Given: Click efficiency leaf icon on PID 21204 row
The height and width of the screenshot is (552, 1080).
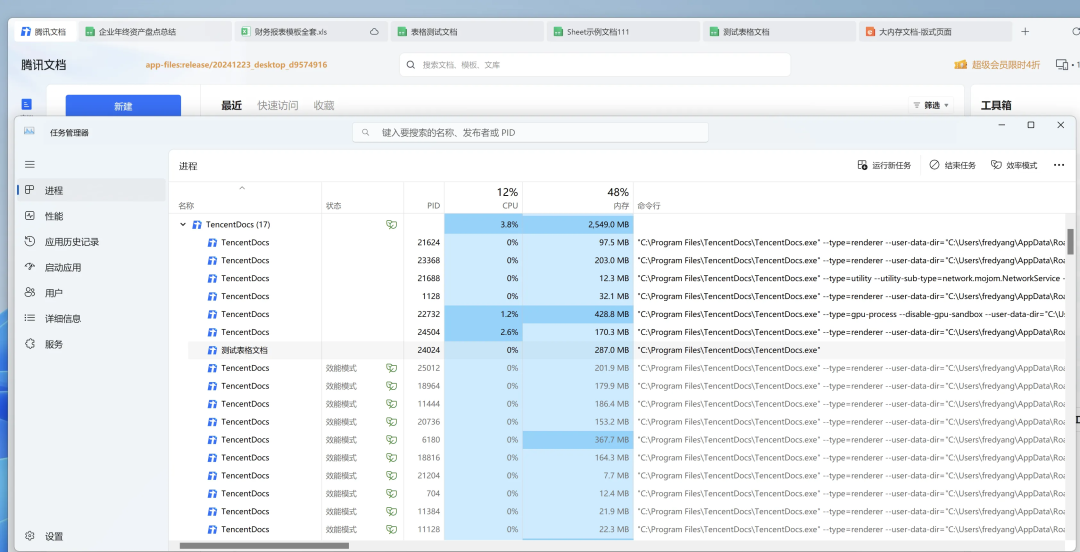Looking at the screenshot, I should 391,476.
